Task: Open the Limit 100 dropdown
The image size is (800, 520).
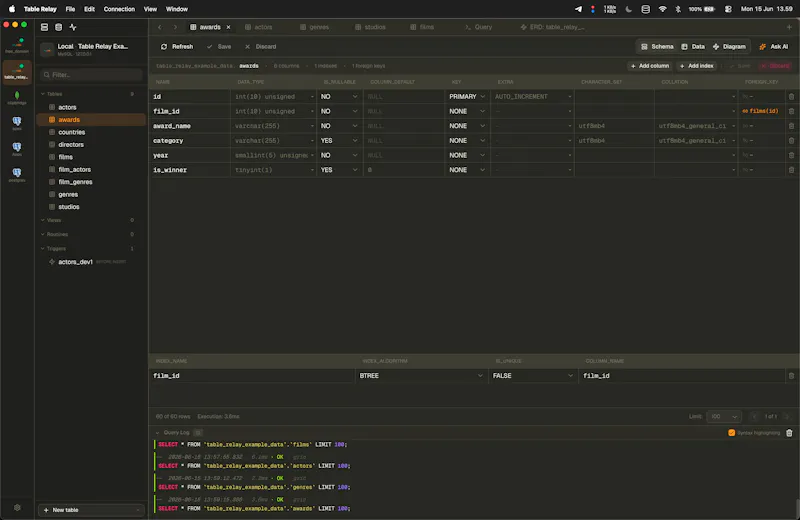Action: (x=724, y=416)
